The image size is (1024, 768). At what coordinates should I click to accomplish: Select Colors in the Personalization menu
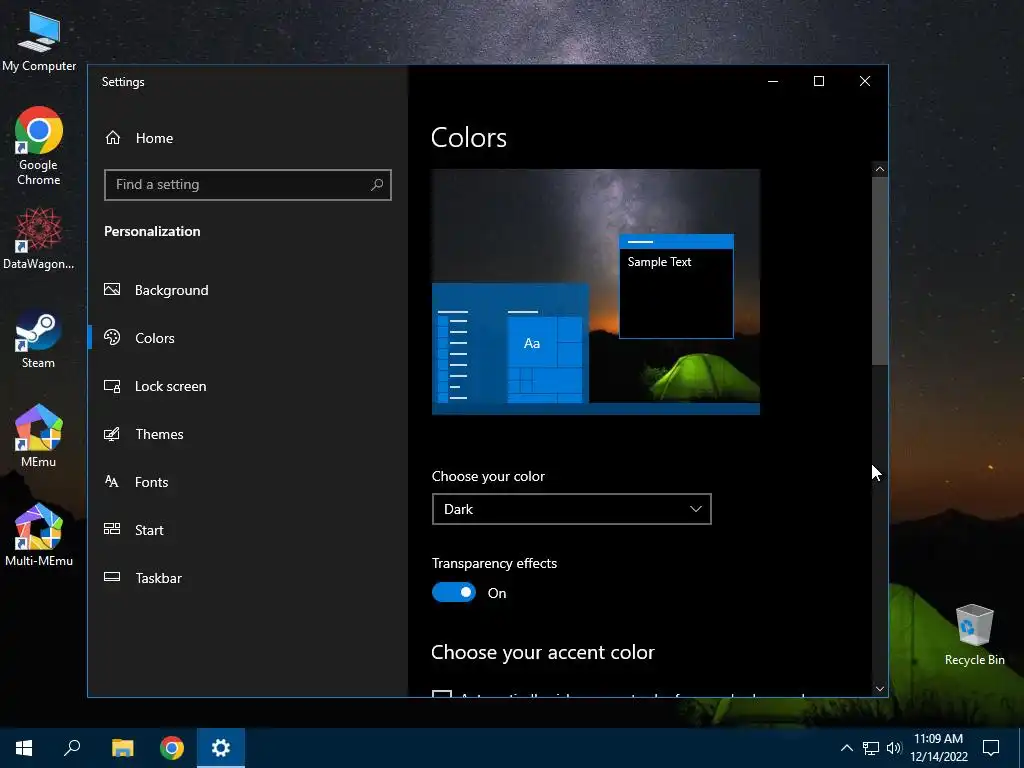tap(155, 338)
